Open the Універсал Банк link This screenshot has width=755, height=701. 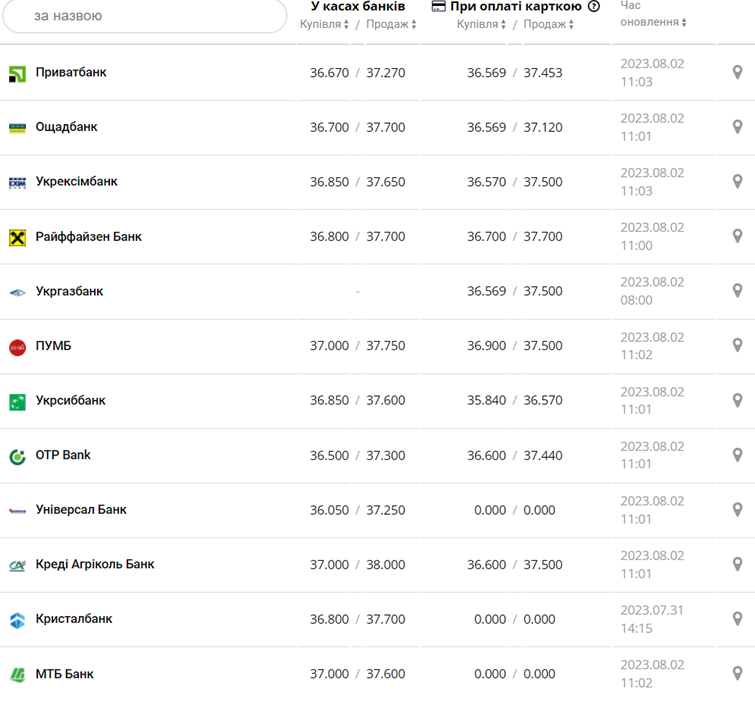(81, 509)
